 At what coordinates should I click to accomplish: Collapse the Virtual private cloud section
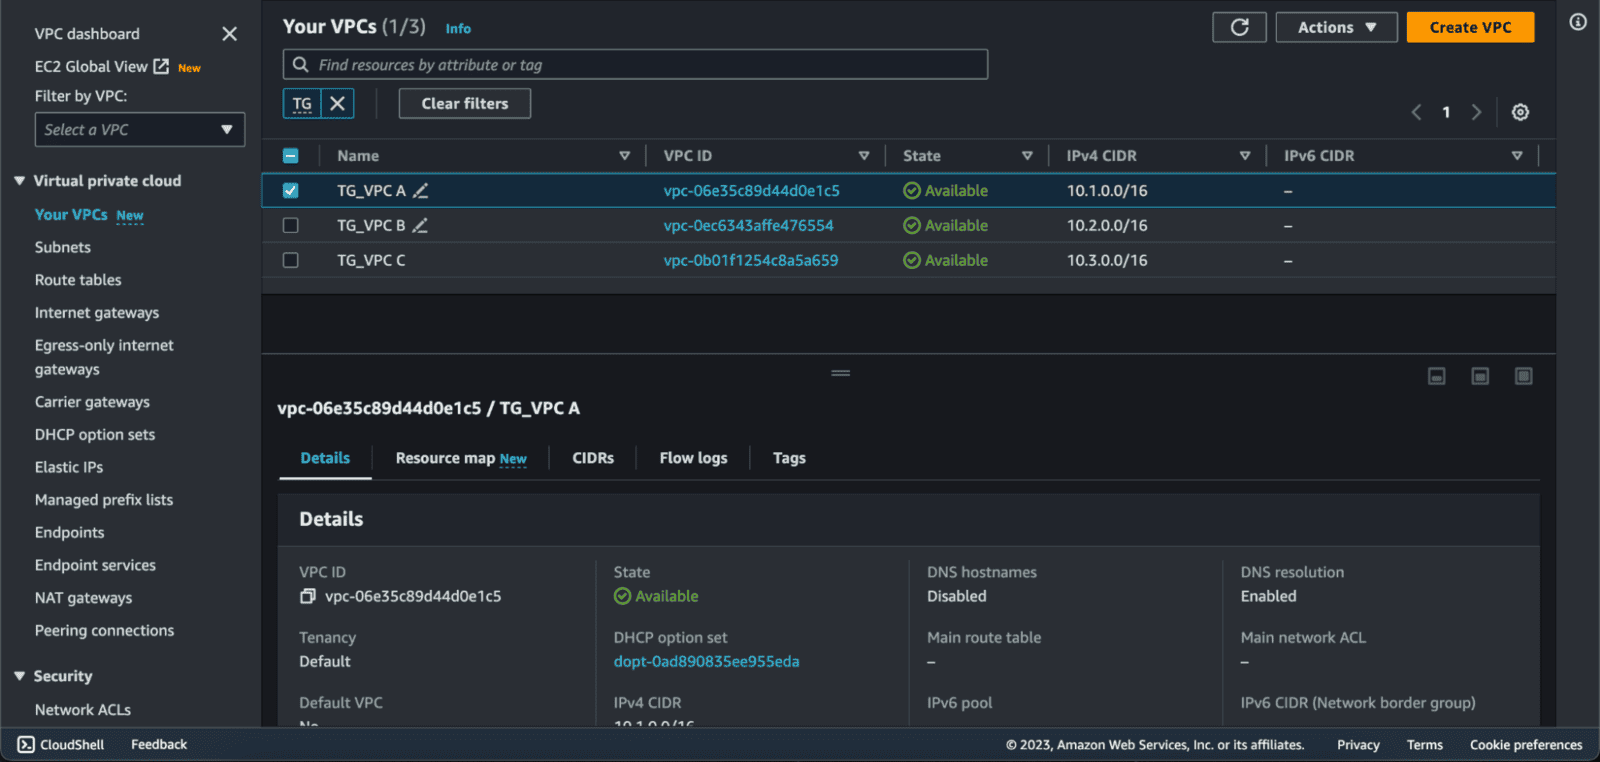tap(19, 181)
